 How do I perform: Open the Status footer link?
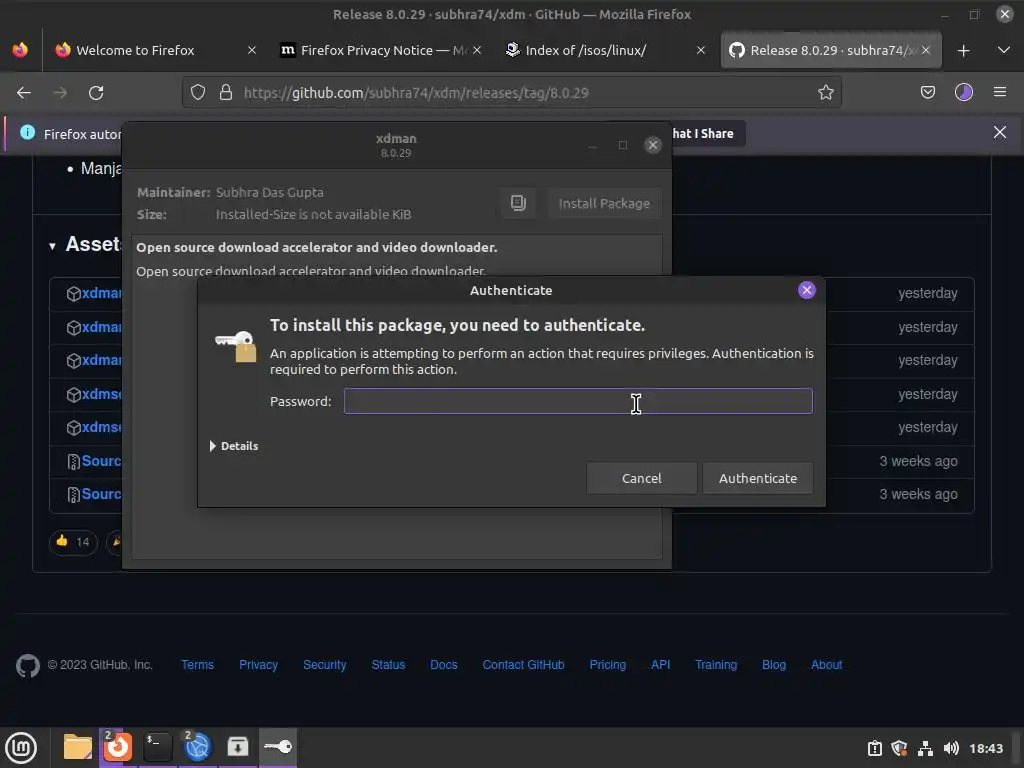click(x=388, y=665)
